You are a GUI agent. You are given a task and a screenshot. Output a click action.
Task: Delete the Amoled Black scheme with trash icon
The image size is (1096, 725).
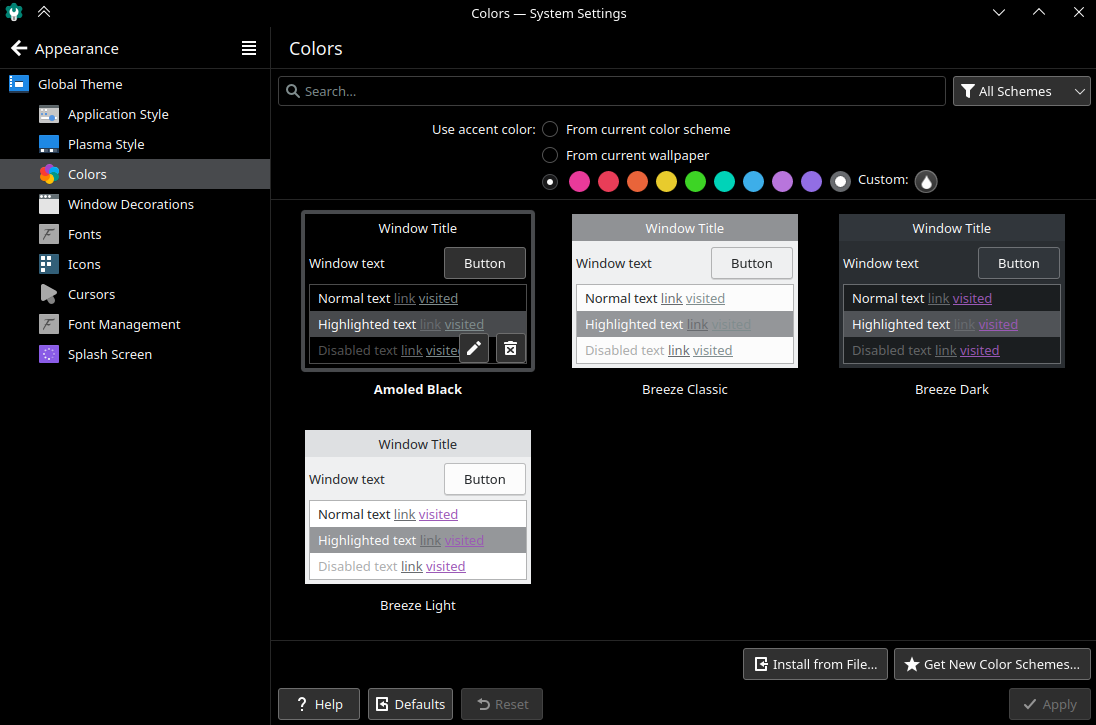click(511, 348)
